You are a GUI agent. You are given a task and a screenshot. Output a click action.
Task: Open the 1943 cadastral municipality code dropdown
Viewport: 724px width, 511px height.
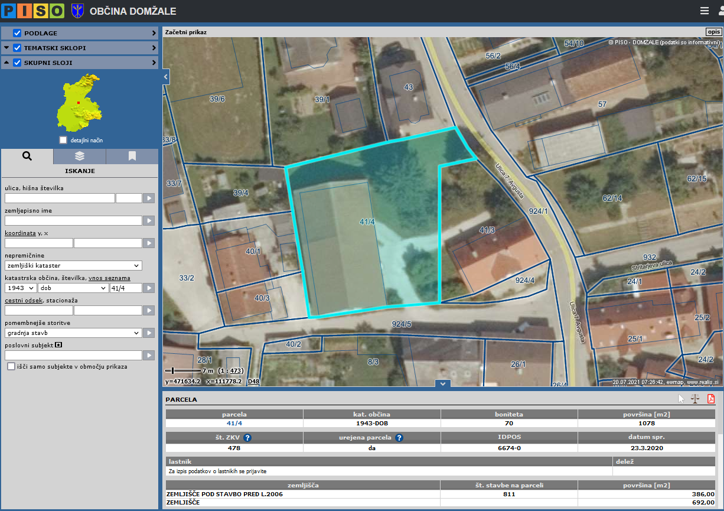tap(20, 288)
